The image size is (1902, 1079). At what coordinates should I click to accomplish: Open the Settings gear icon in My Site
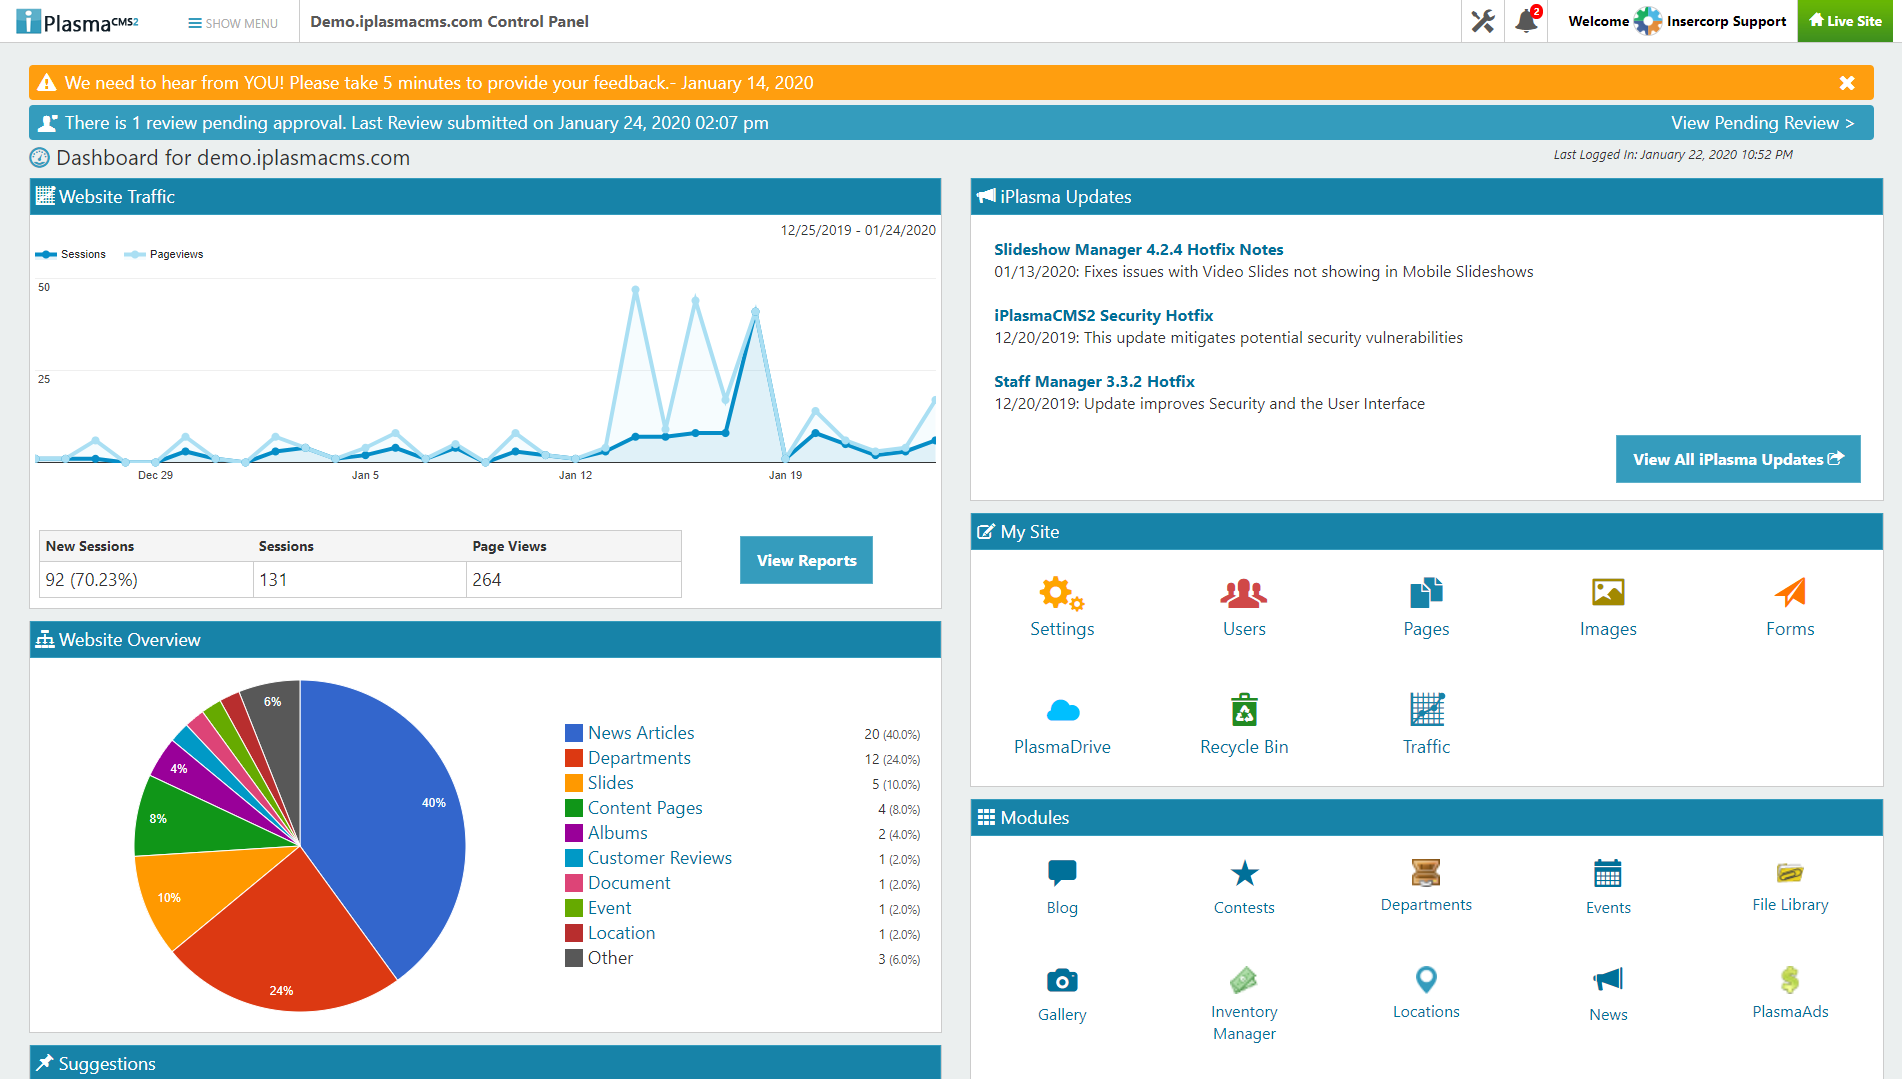[x=1061, y=594]
